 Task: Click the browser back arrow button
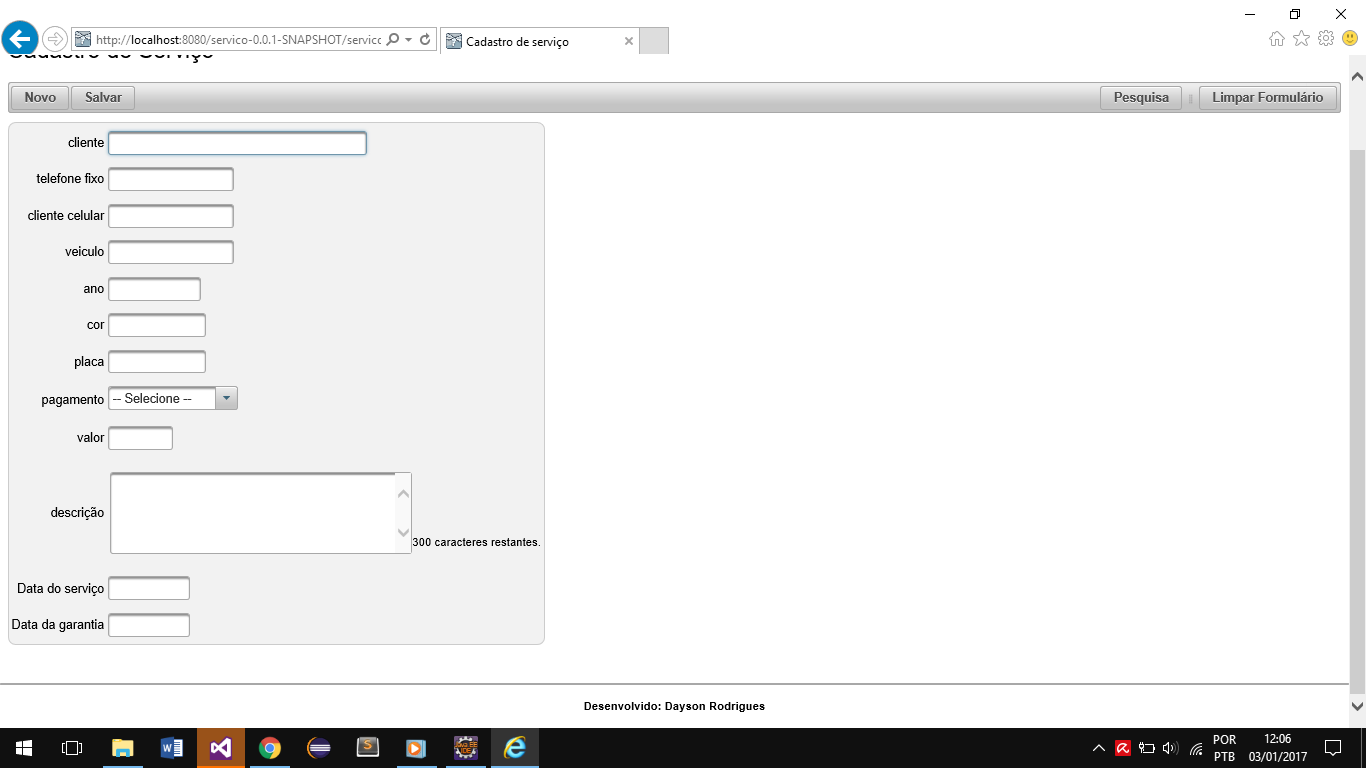click(x=20, y=39)
